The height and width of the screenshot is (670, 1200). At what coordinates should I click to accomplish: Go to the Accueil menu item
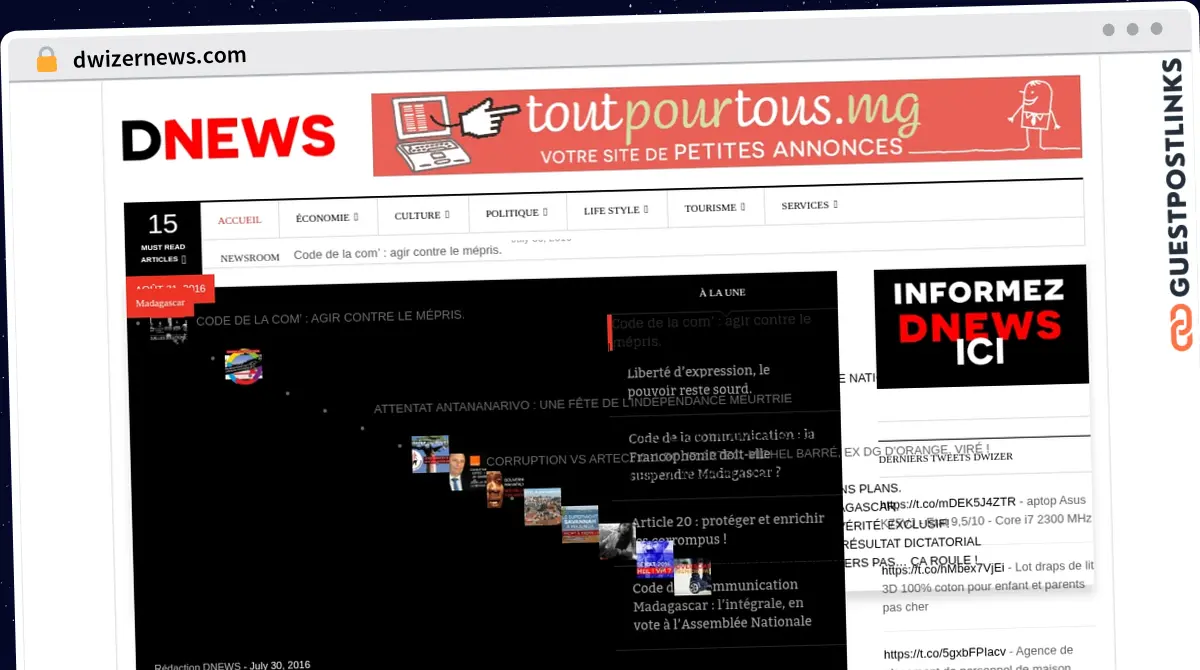coord(240,220)
